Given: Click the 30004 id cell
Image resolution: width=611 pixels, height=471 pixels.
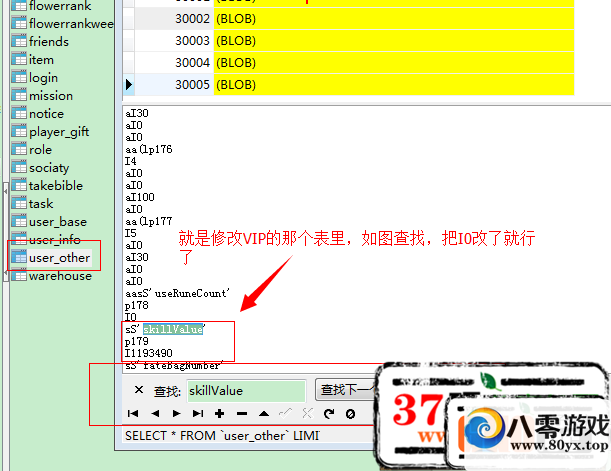Looking at the screenshot, I should 174,62.
